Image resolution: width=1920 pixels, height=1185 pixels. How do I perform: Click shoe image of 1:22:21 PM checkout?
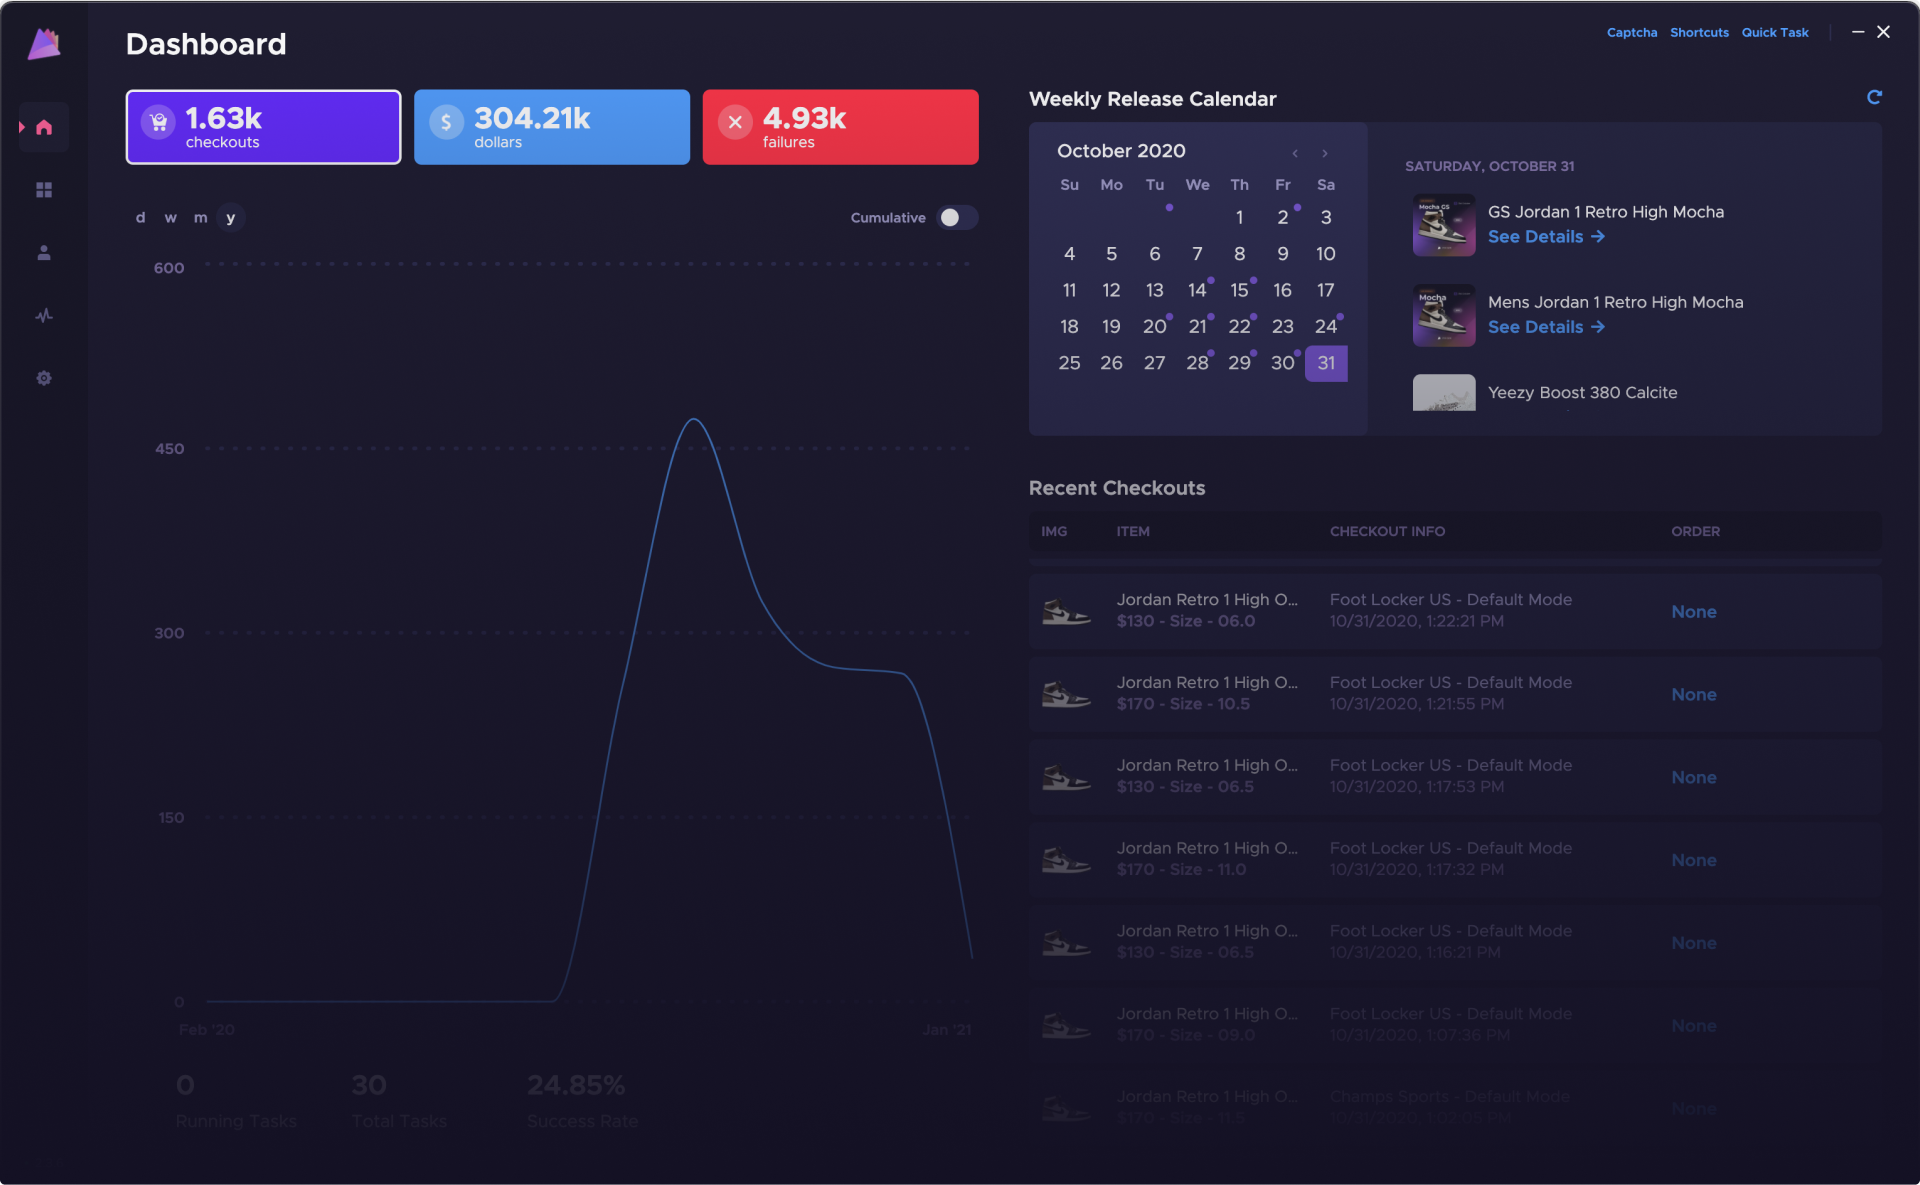click(1066, 611)
